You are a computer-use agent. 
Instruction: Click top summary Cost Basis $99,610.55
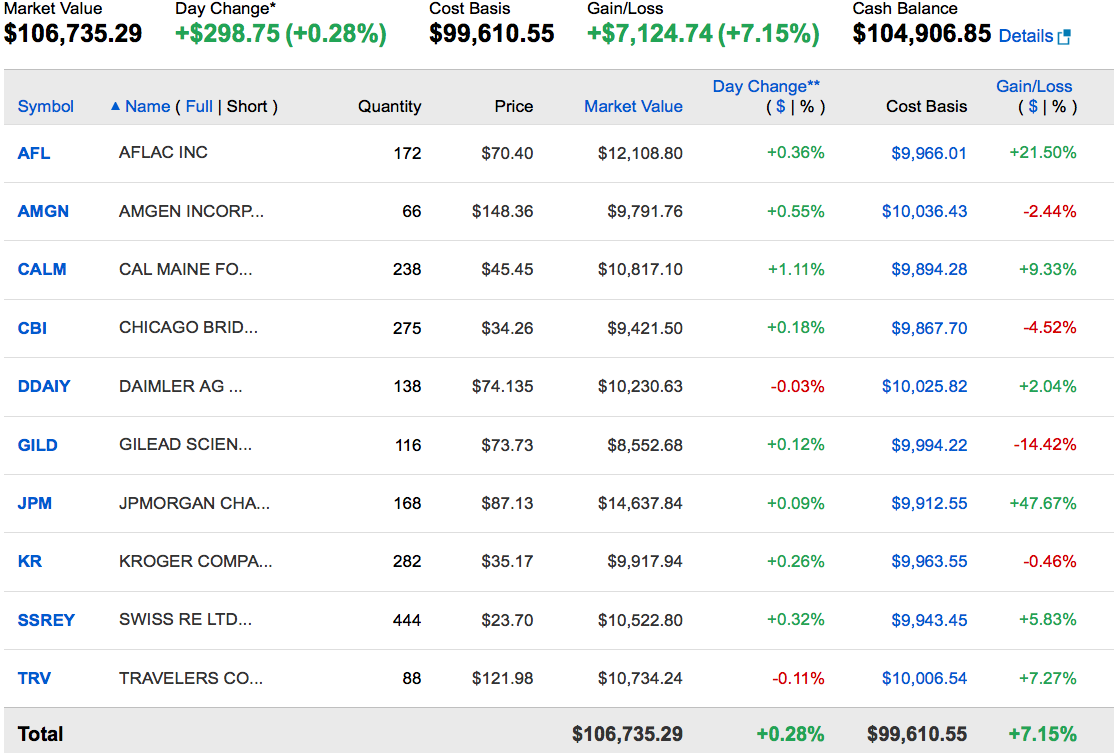pos(492,33)
